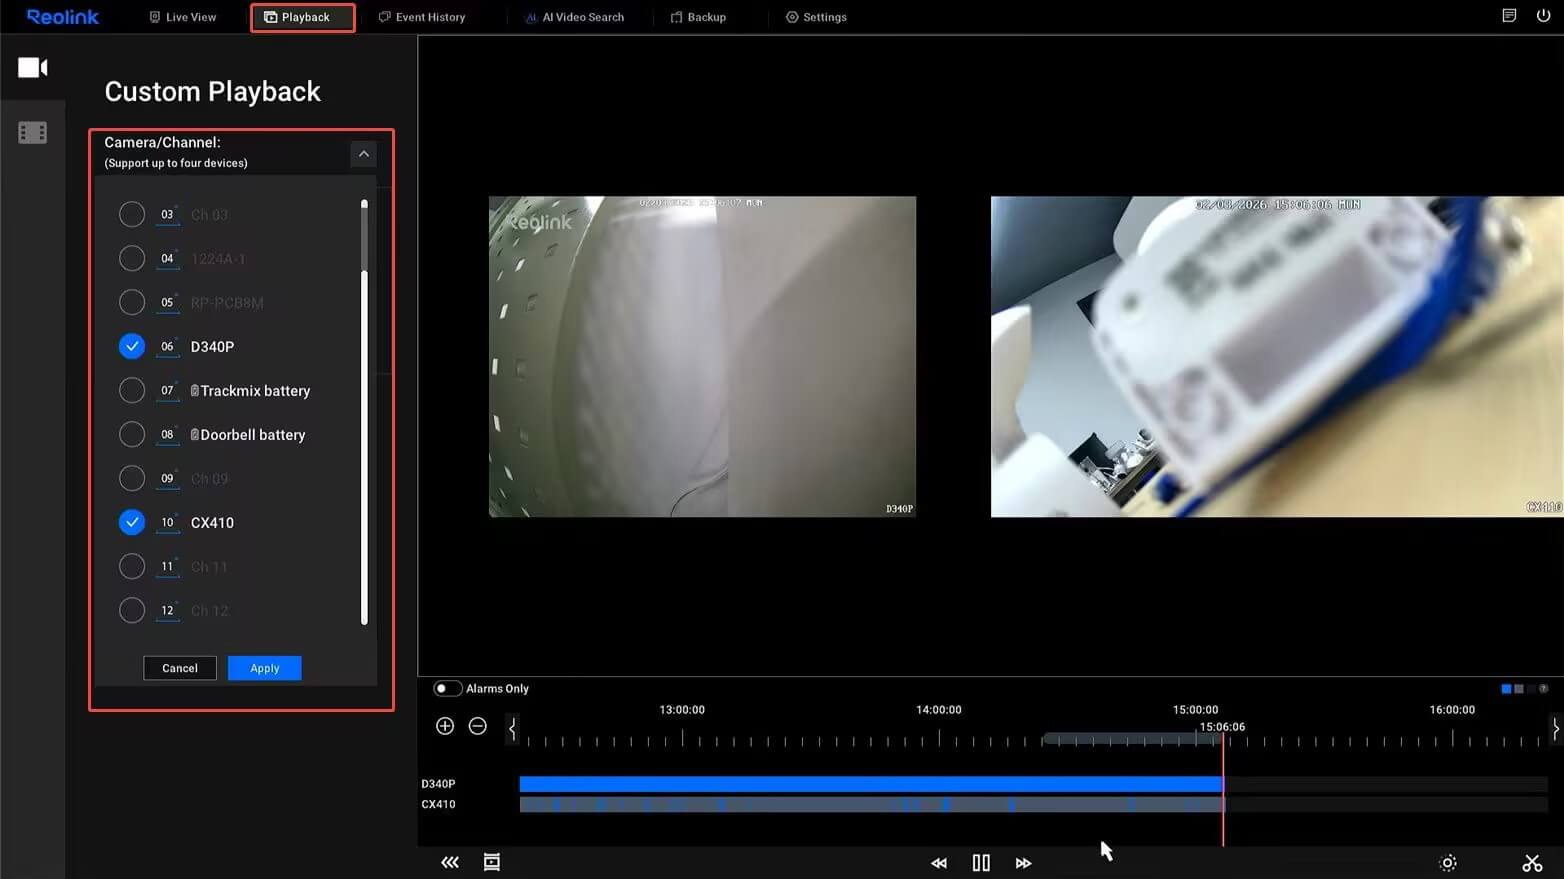The image size is (1564, 879).
Task: Click the left timeline arrow expander
Action: tap(513, 729)
